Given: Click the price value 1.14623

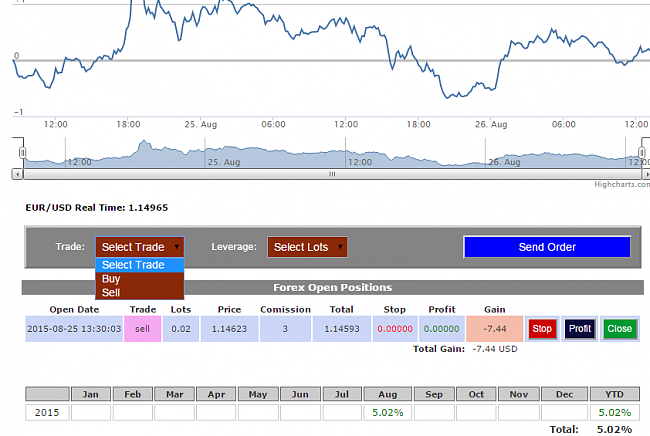Looking at the screenshot, I should pos(229,329).
